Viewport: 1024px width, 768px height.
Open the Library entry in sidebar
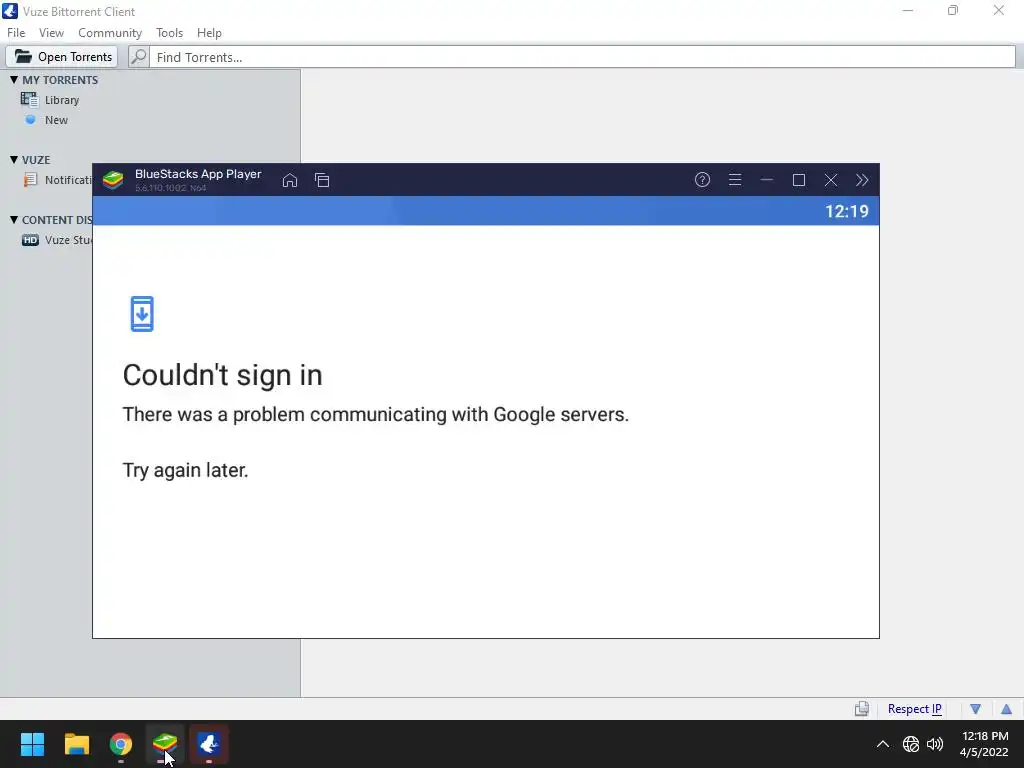(62, 100)
